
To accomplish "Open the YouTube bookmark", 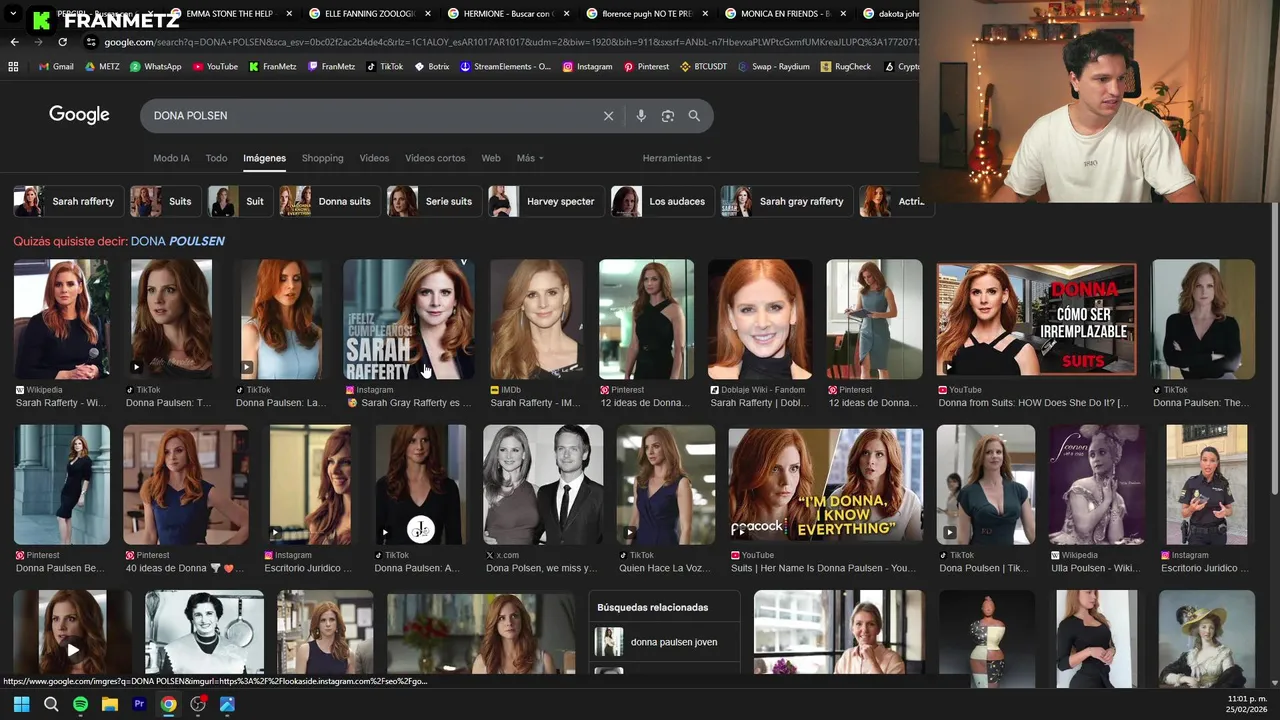I will click(215, 67).
